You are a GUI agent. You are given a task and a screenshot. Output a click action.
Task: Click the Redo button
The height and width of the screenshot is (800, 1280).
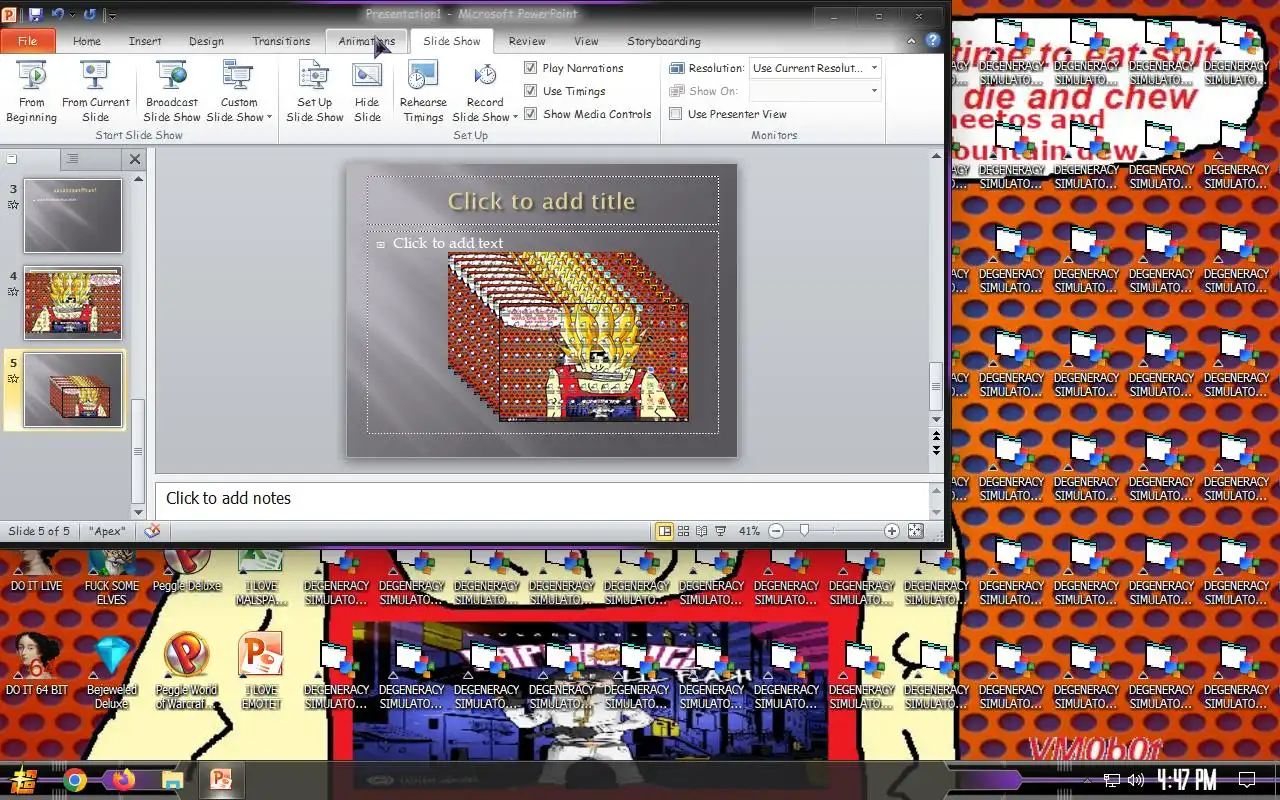pyautogui.click(x=90, y=15)
